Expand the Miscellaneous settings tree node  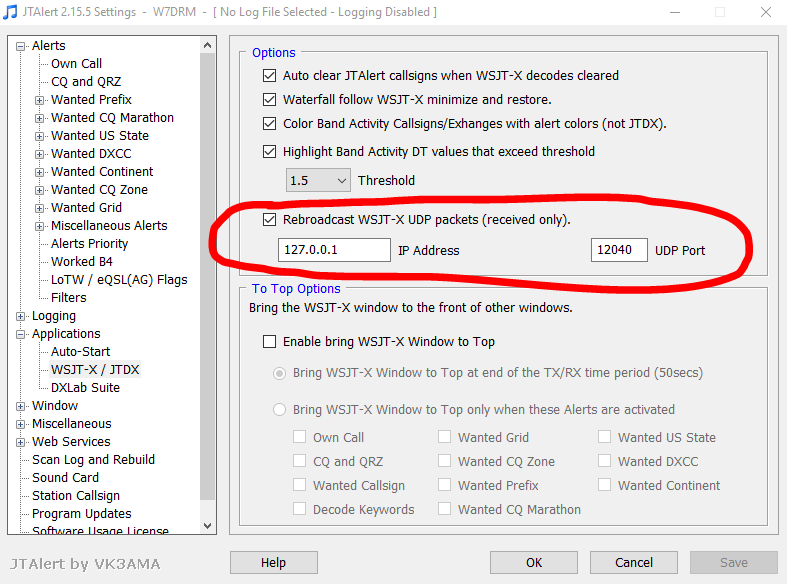21,424
